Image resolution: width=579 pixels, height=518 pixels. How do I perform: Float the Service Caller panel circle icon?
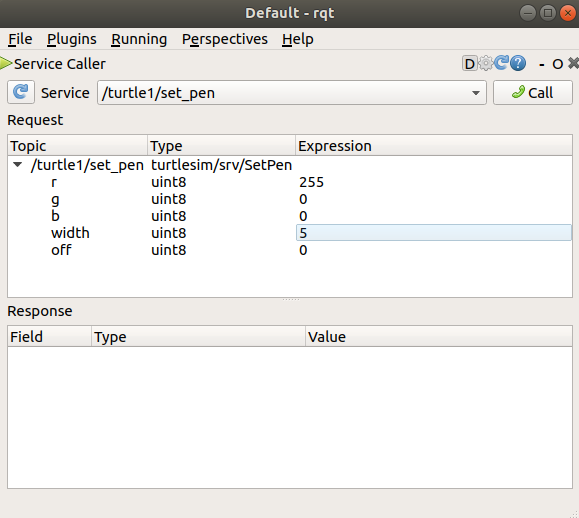(x=558, y=64)
